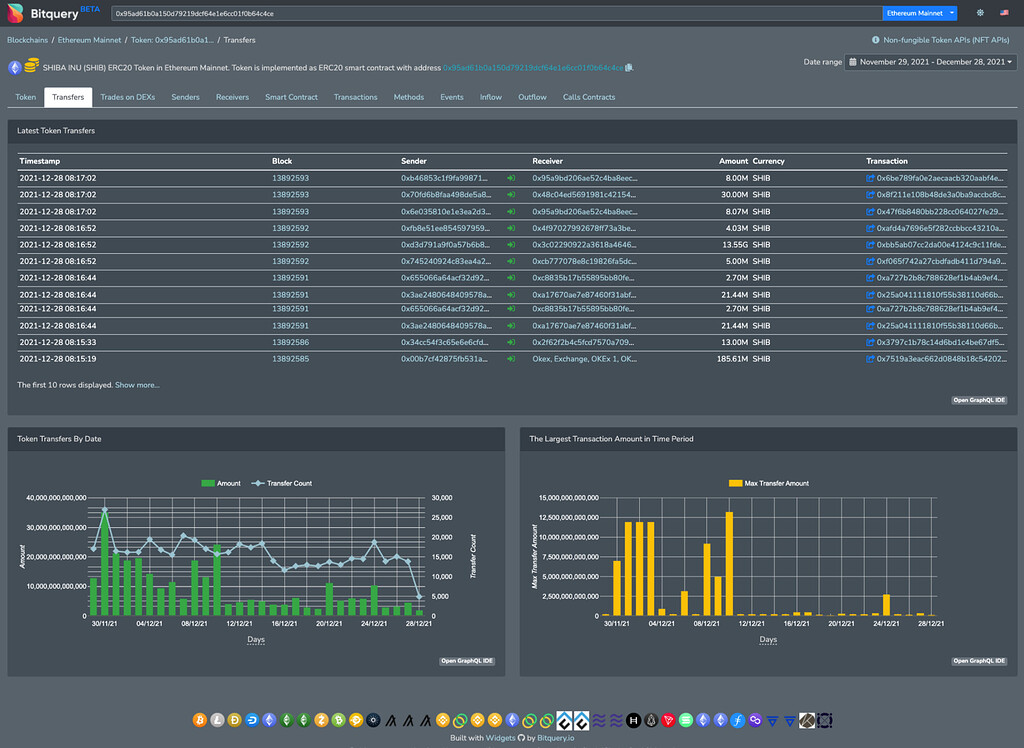The image size is (1024, 748).
Task: Toggle dark mode with the sun icon
Action: (979, 14)
